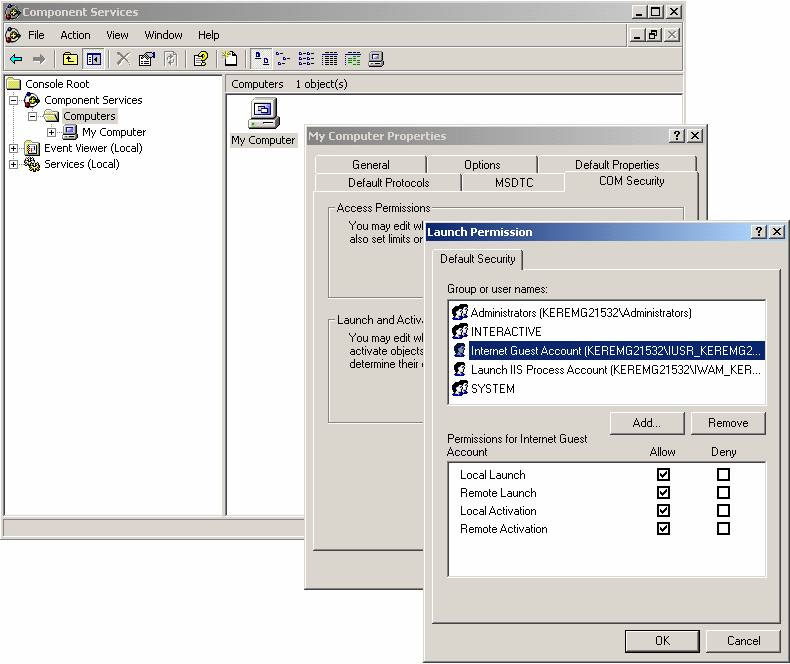Screen dimensions: 790x664
Task: Click Cancel in Launch Permission dialog
Action: pos(743,641)
